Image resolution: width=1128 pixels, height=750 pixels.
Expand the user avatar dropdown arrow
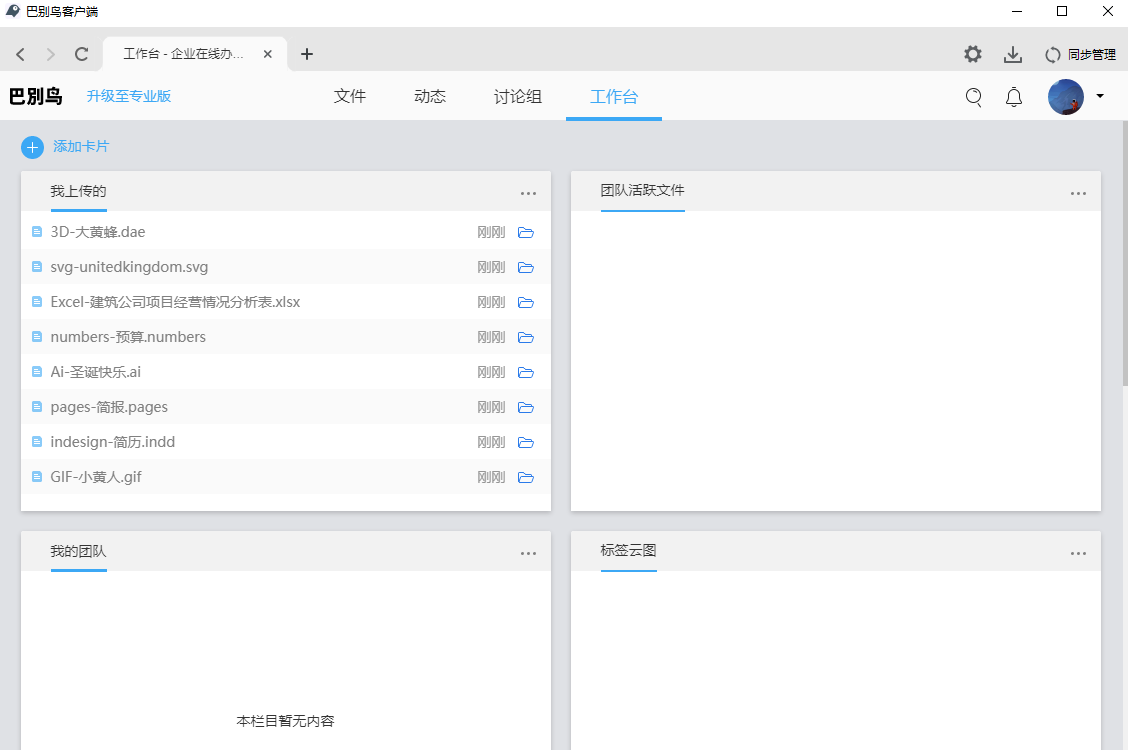pyautogui.click(x=1100, y=97)
